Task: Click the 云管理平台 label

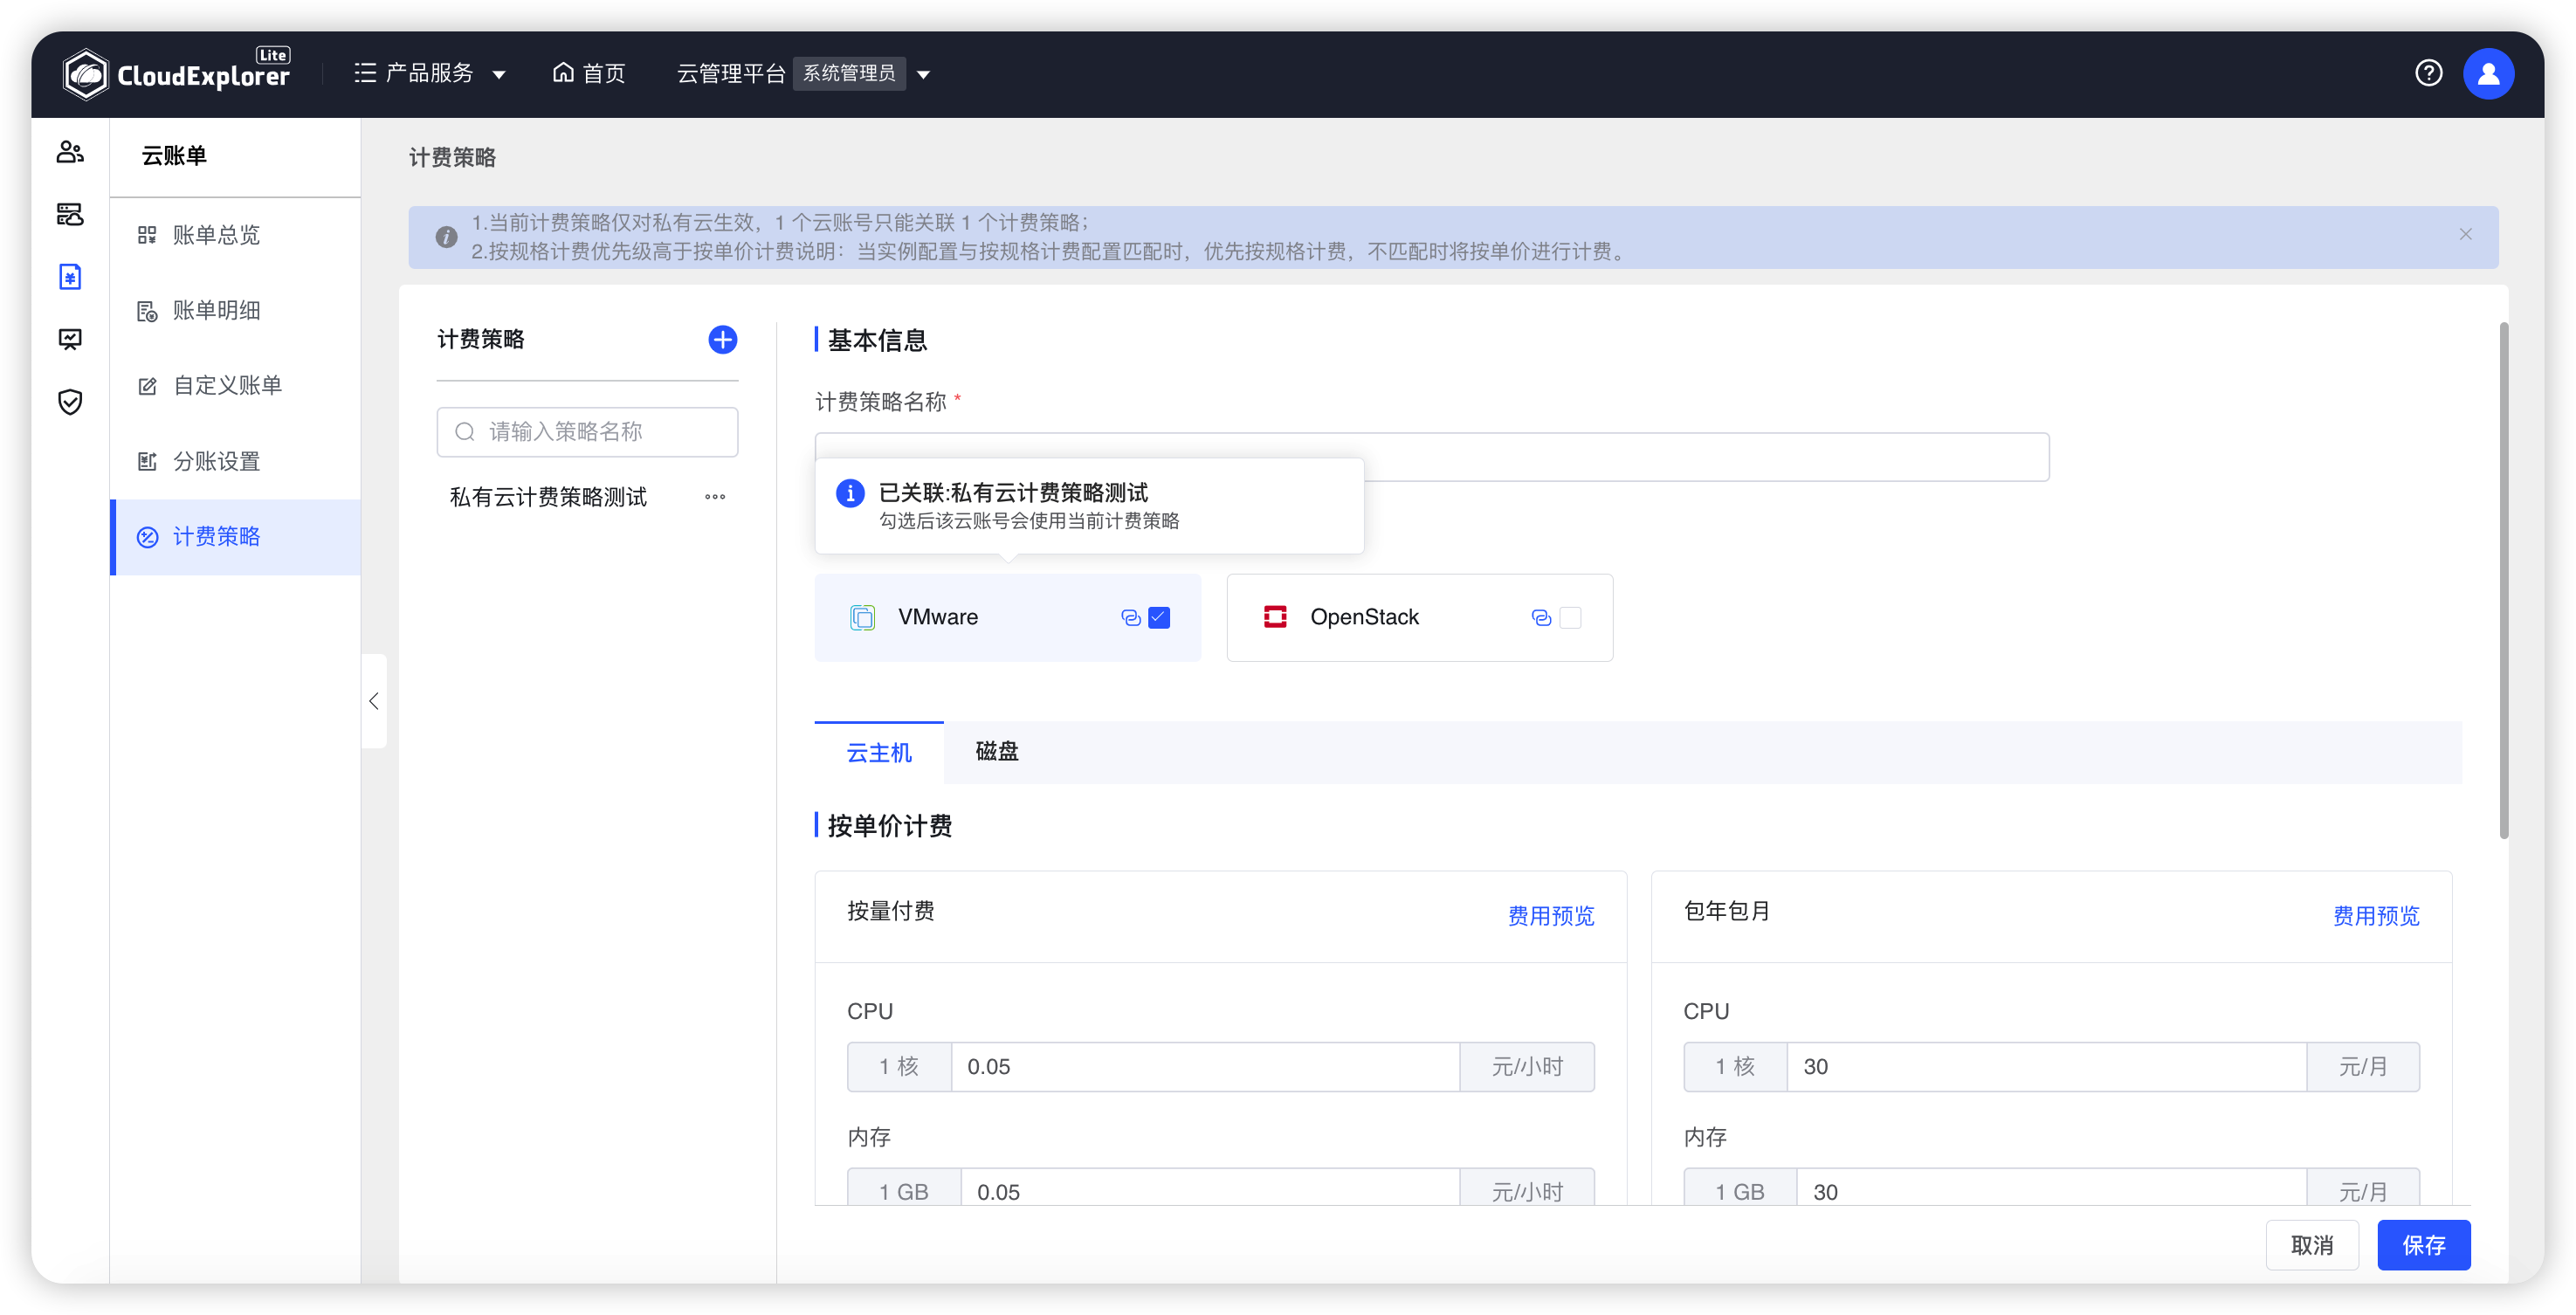Action: [x=731, y=73]
